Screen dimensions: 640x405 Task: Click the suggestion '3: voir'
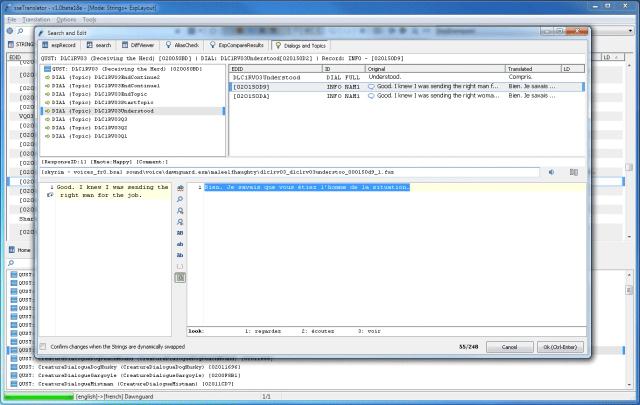pos(369,331)
